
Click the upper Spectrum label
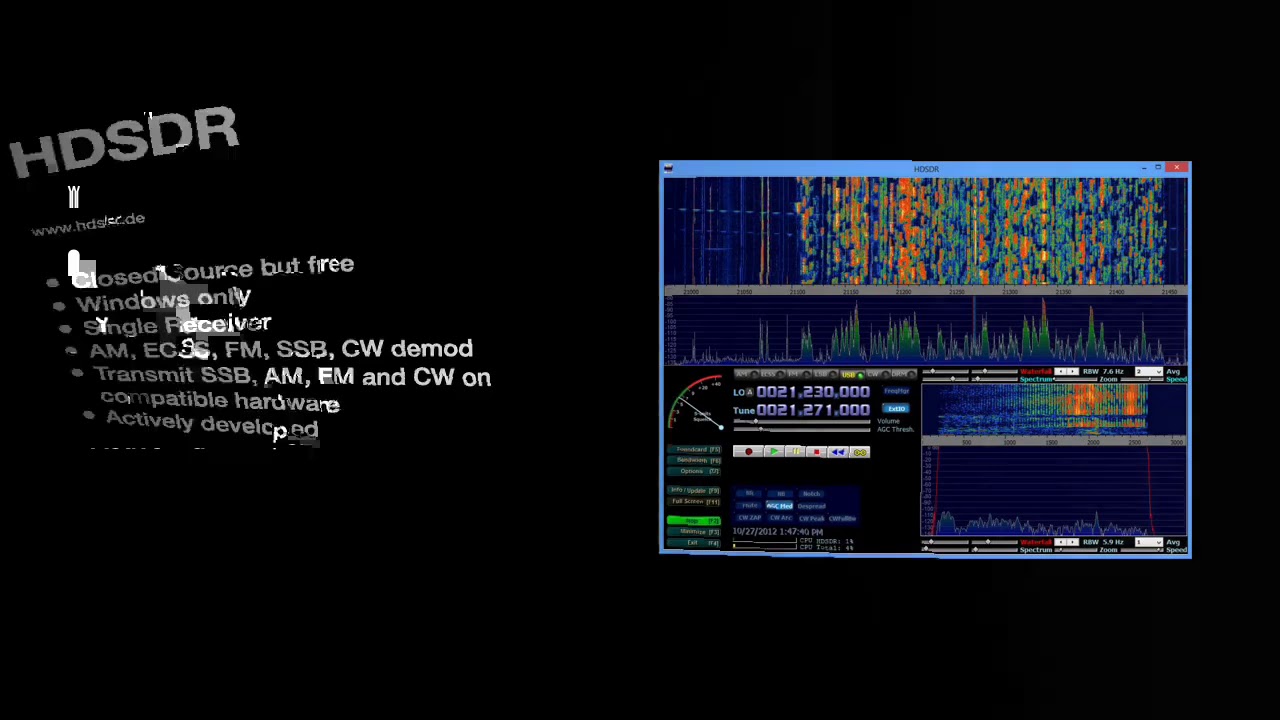1036,380
